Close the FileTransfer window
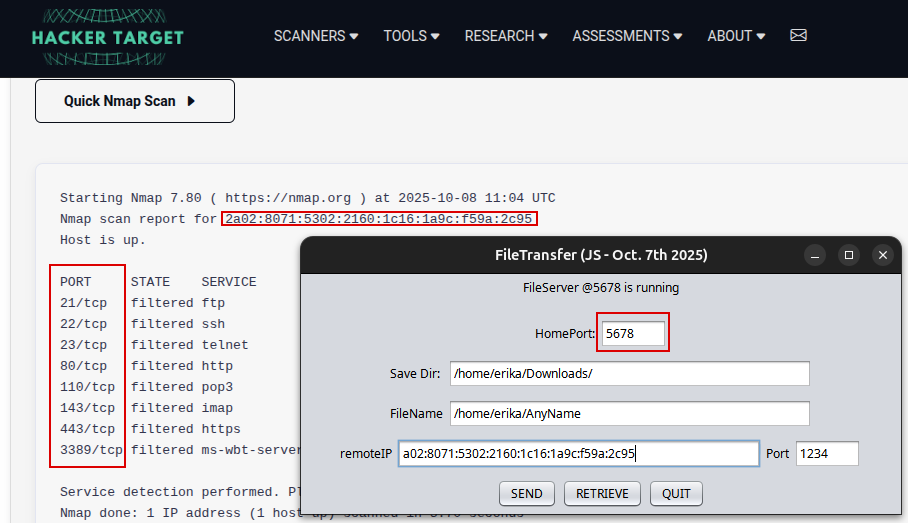Viewport: 908px width, 523px height. tap(882, 255)
